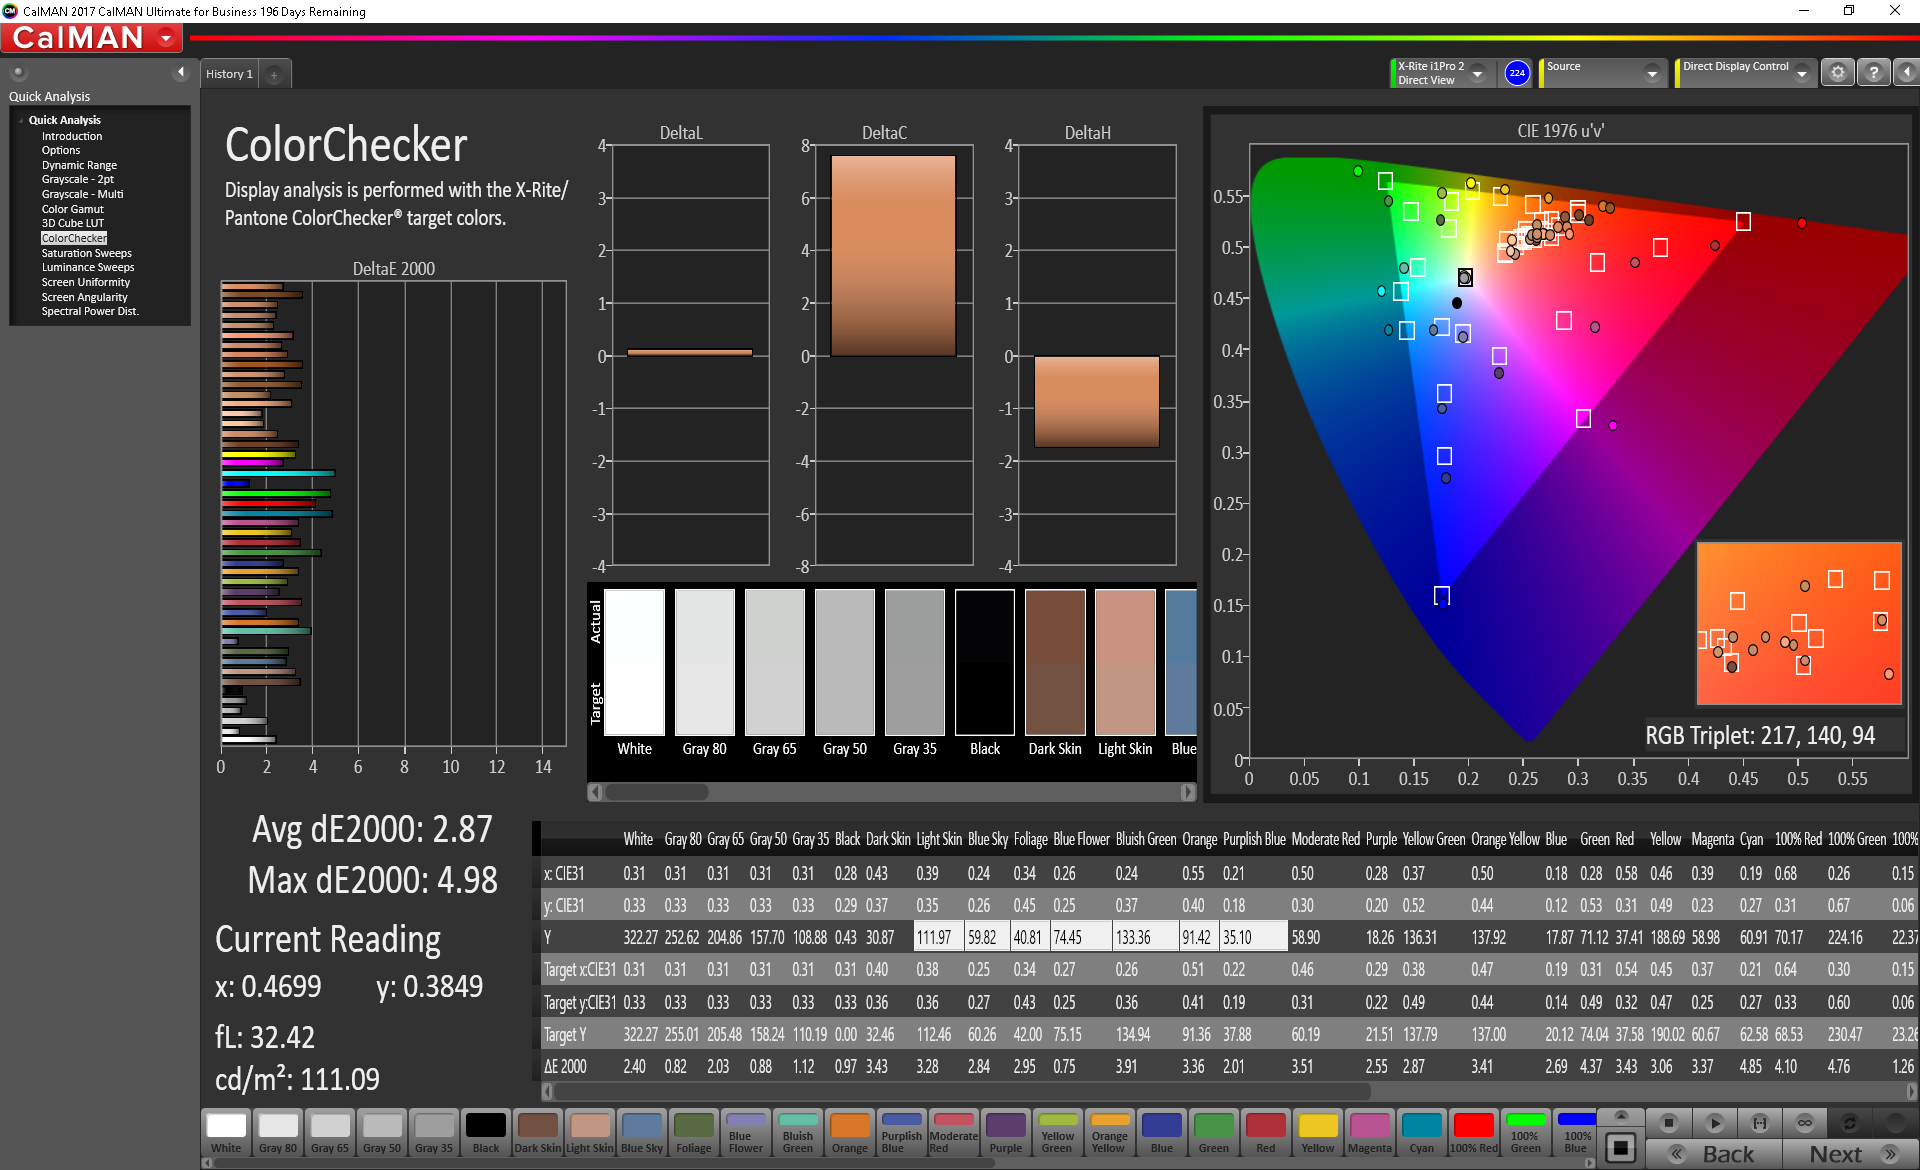Select the Yellow Green bottom swatch
The width and height of the screenshot is (1920, 1170).
1058,1133
